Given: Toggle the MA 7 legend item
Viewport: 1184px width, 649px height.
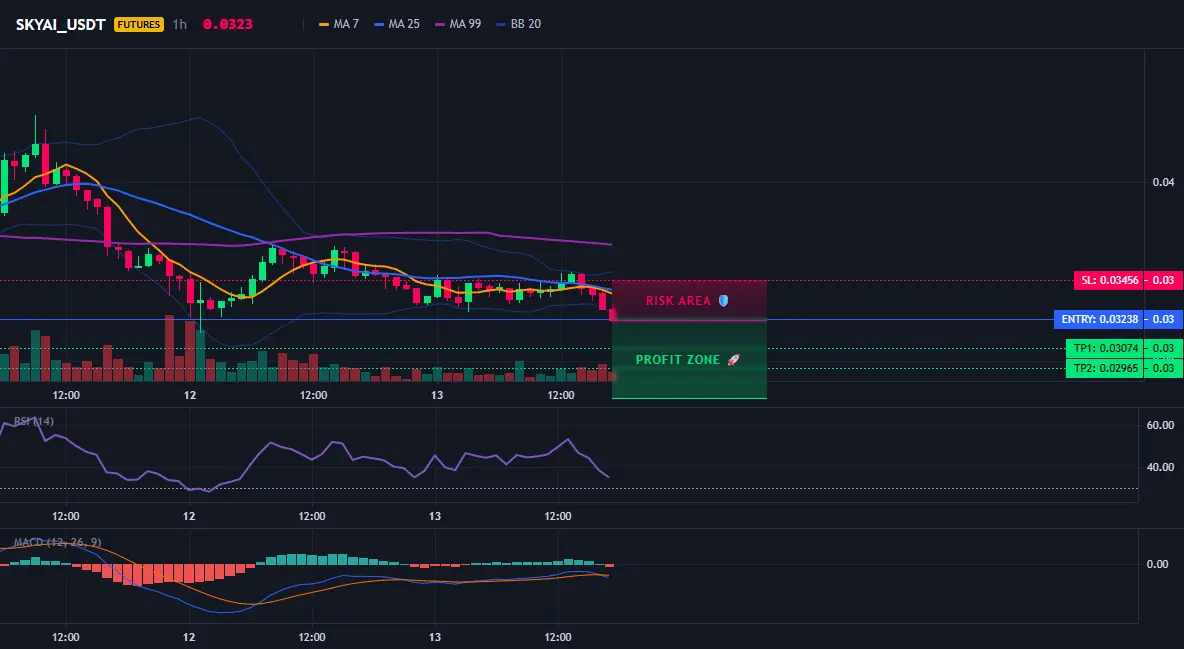Looking at the screenshot, I should click(x=339, y=24).
